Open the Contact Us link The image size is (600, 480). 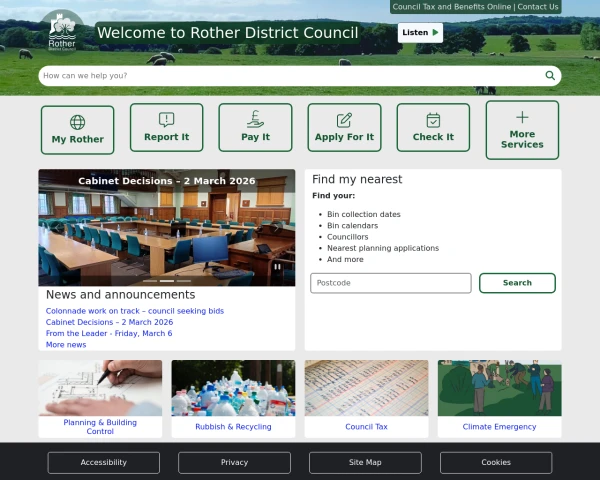tap(538, 7)
